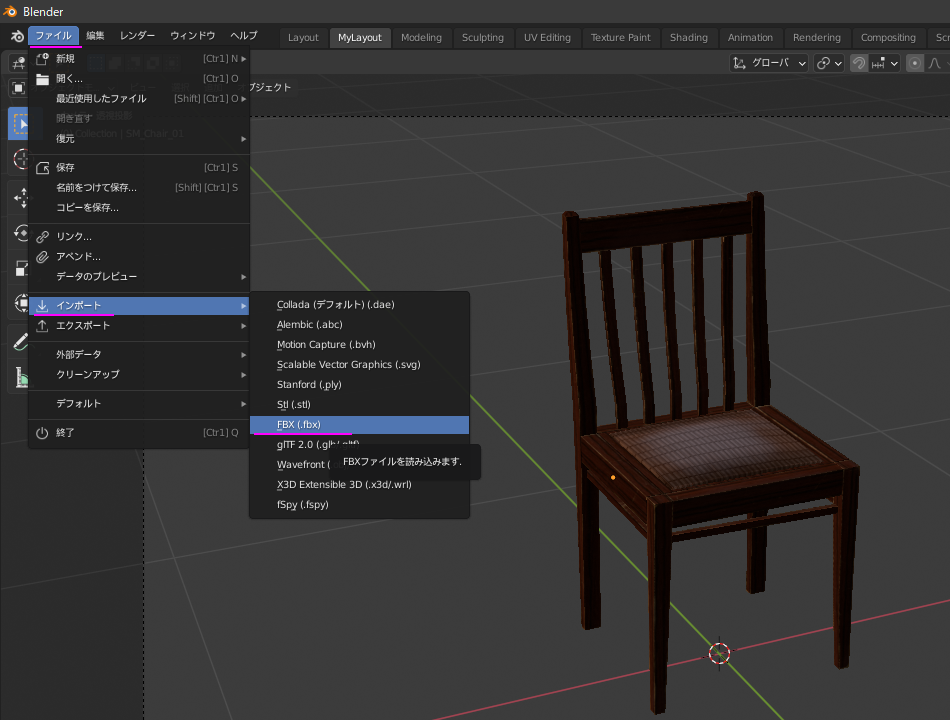The width and height of the screenshot is (950, 720).
Task: Toggle proportional editing
Action: [x=914, y=62]
